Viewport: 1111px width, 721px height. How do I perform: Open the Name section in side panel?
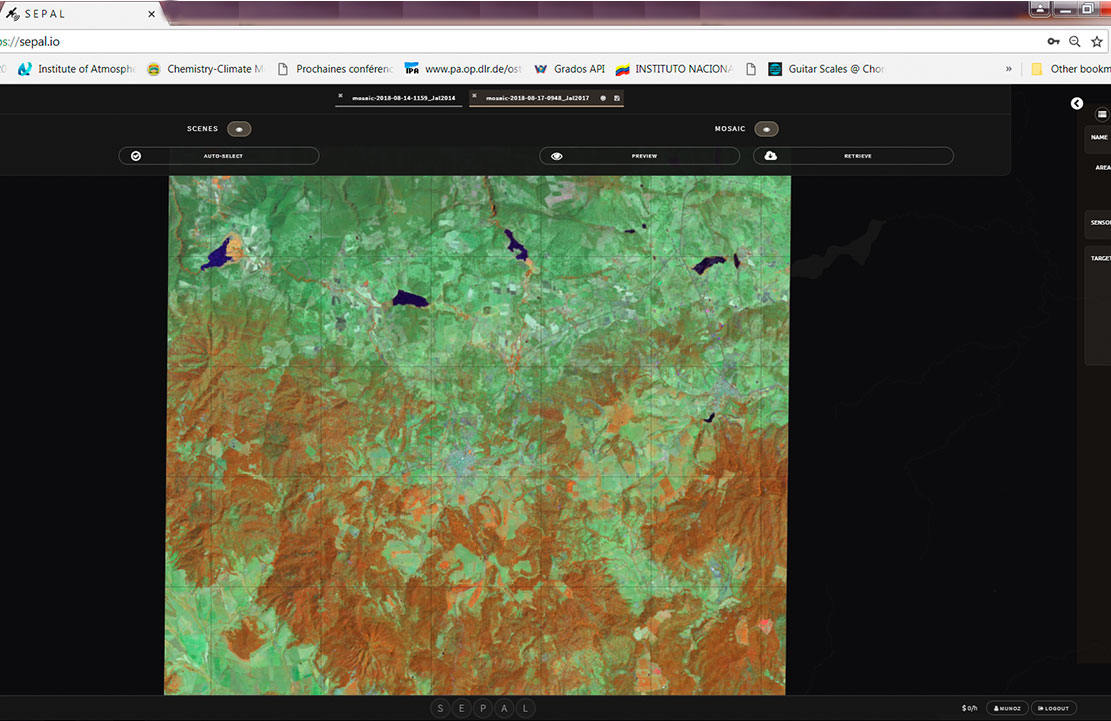click(x=1099, y=137)
